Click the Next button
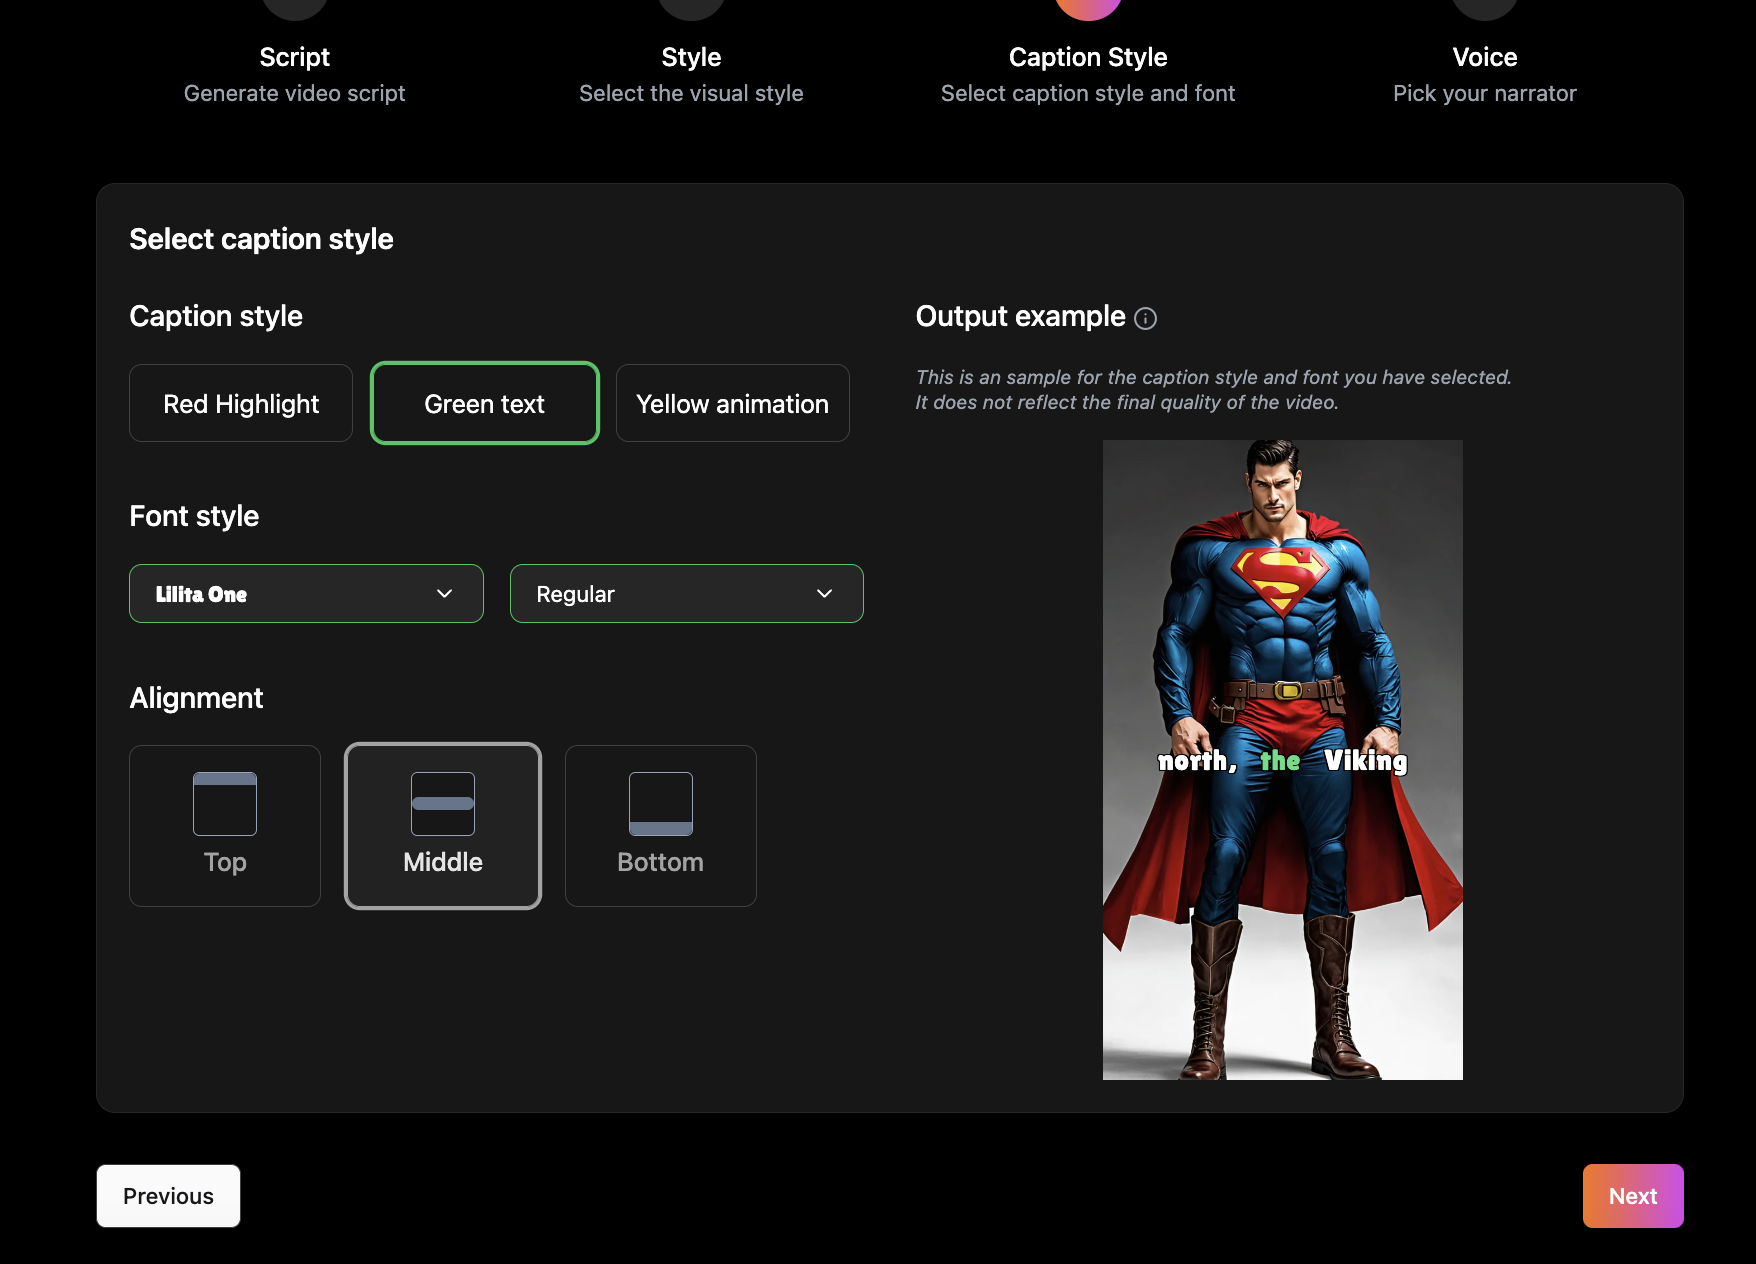 1633,1196
